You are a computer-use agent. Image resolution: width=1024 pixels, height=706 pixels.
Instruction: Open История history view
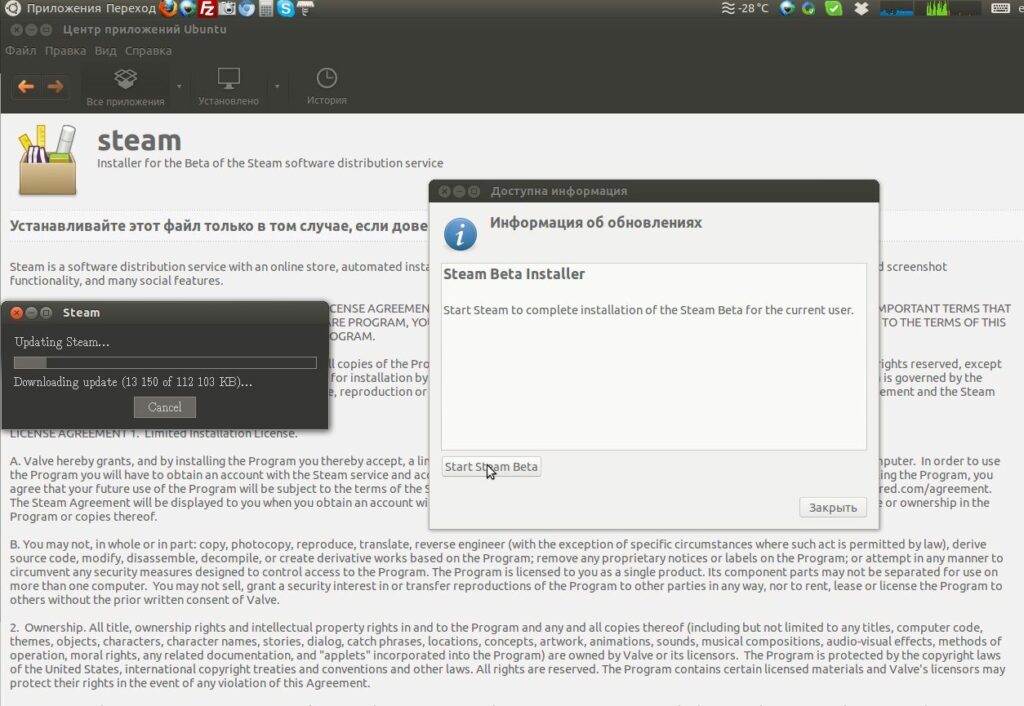click(x=327, y=87)
